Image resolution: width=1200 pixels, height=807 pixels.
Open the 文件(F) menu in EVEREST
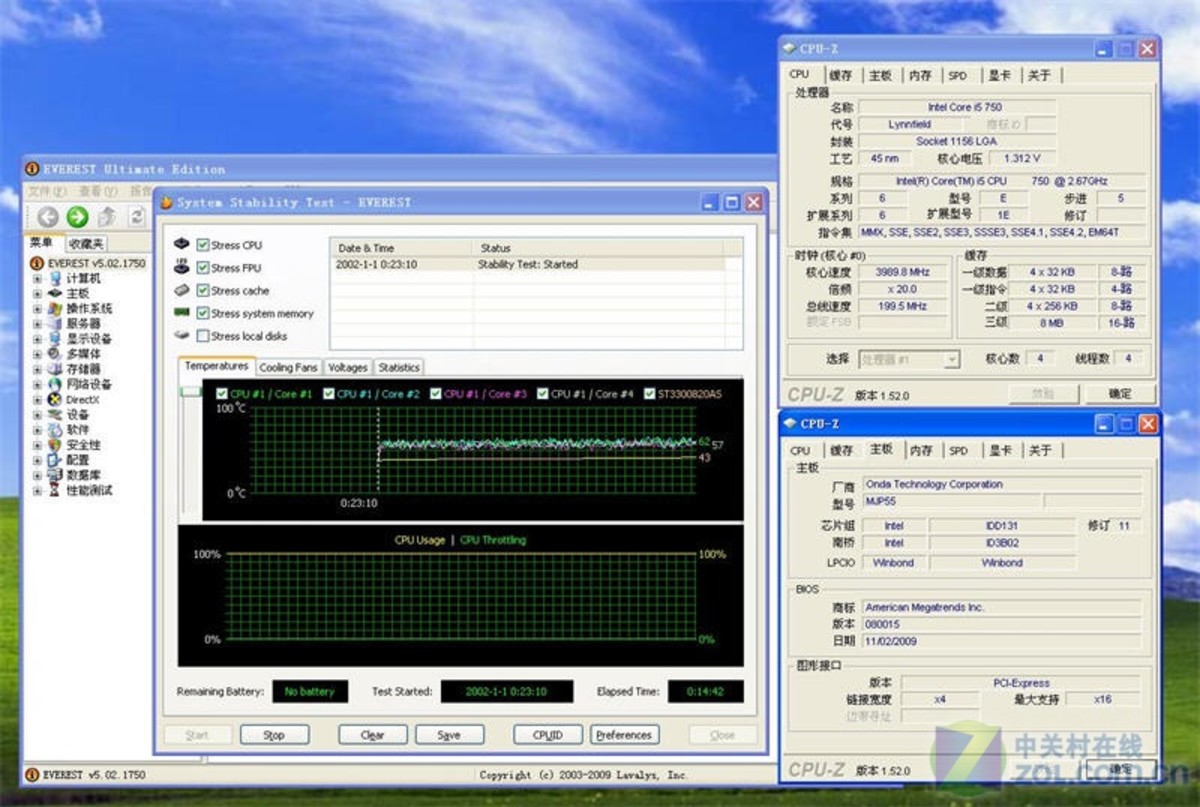tap(48, 190)
